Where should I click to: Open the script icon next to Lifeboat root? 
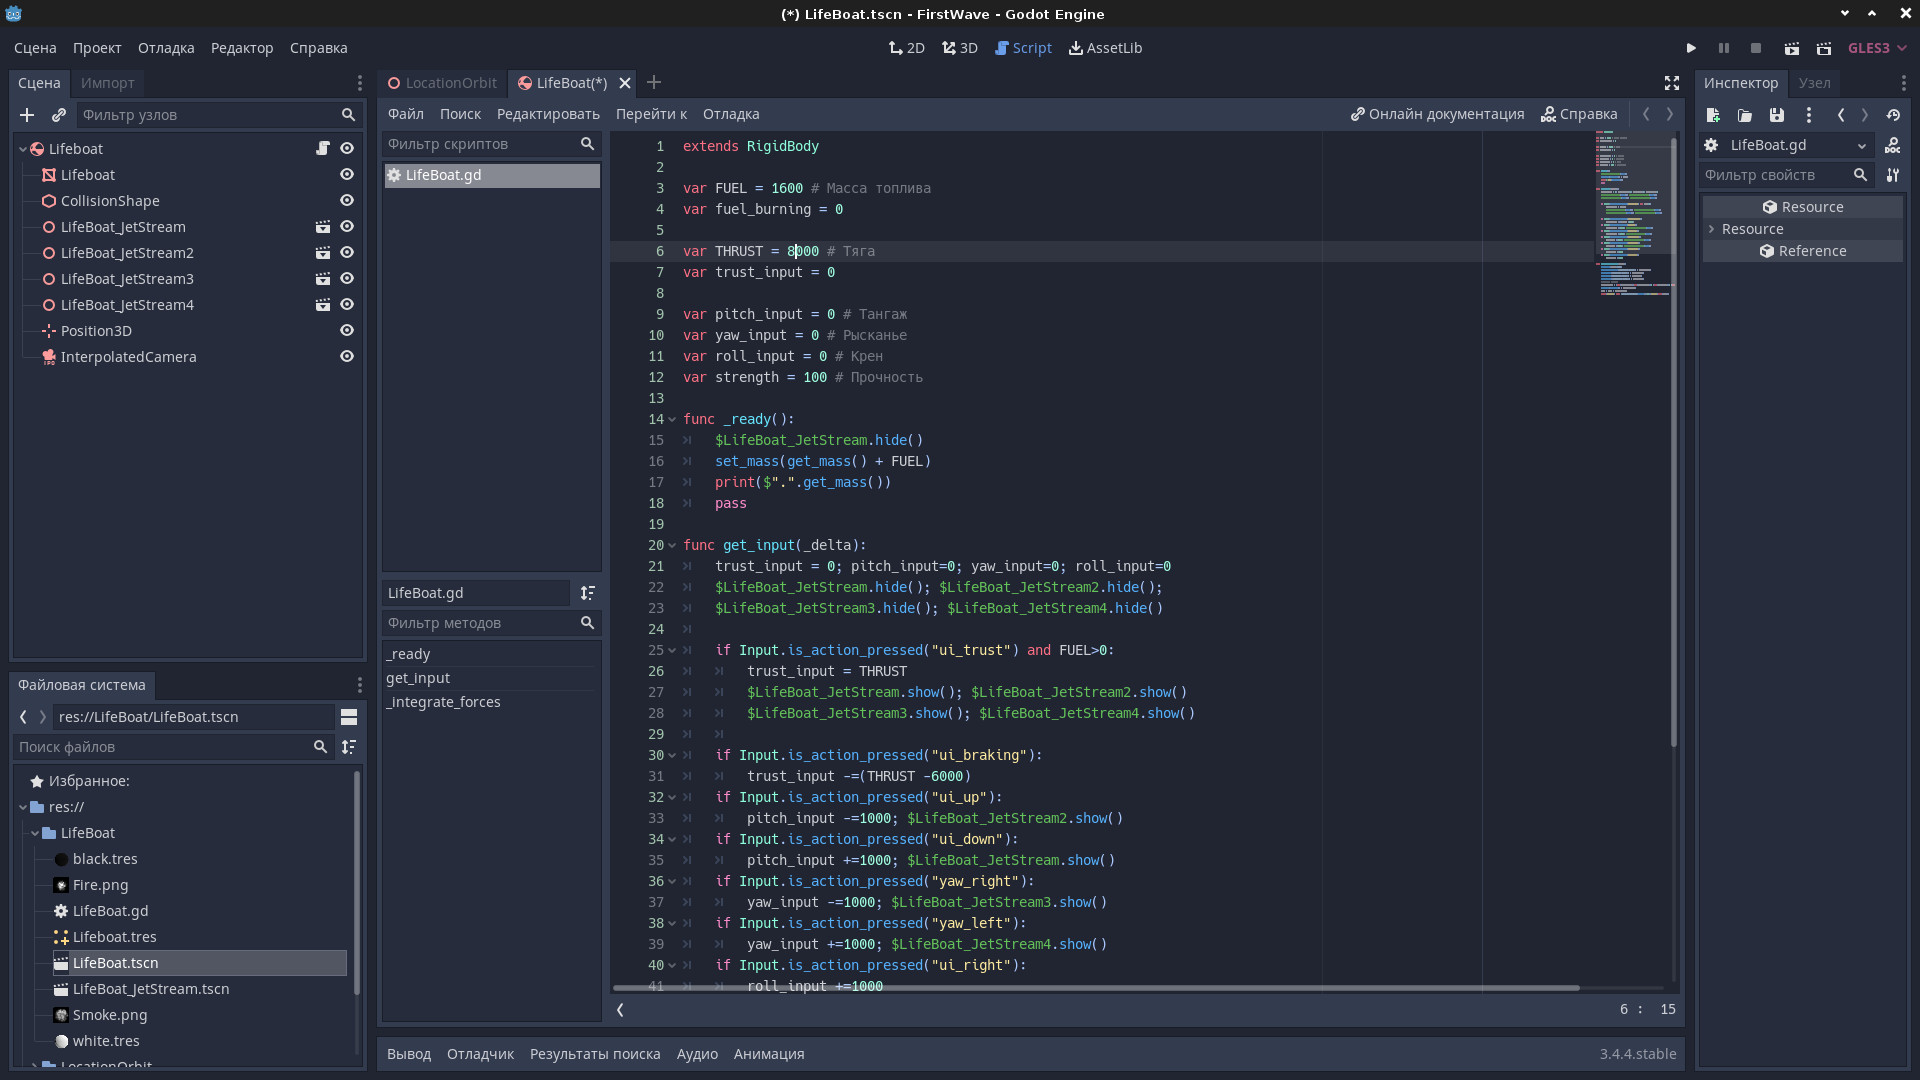pyautogui.click(x=323, y=148)
